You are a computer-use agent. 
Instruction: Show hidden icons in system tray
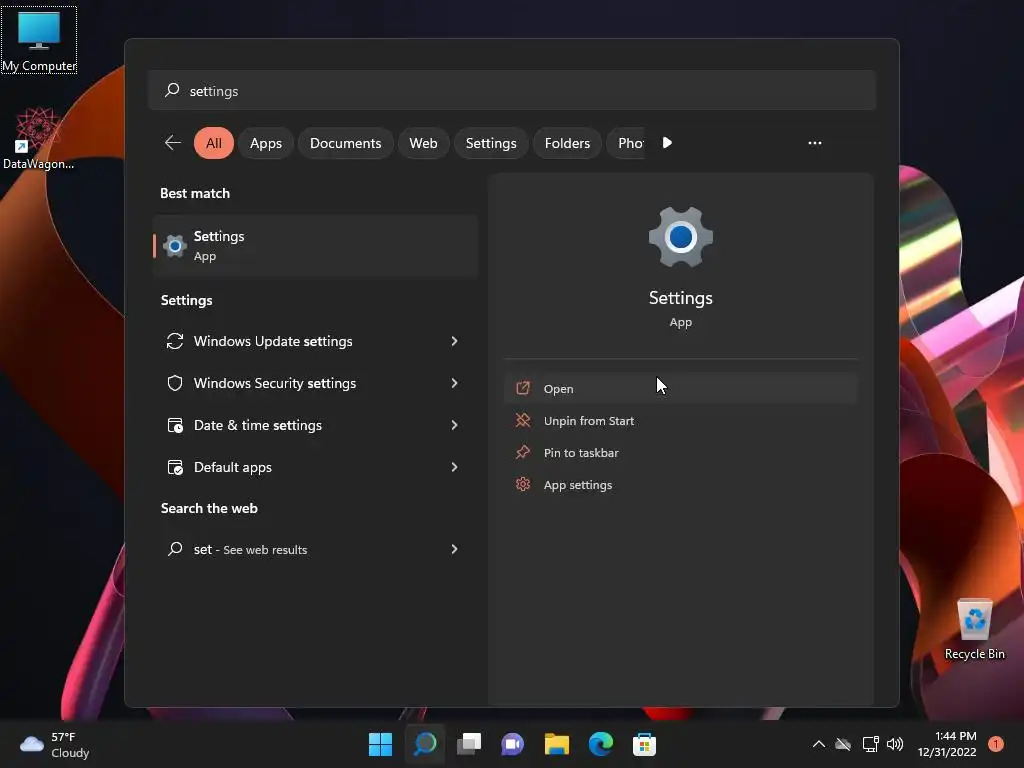click(818, 744)
